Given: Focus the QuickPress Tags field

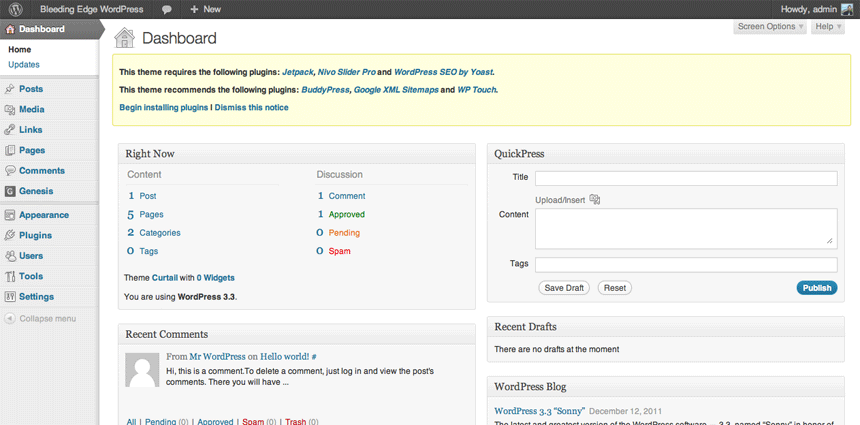Looking at the screenshot, I should pos(686,265).
